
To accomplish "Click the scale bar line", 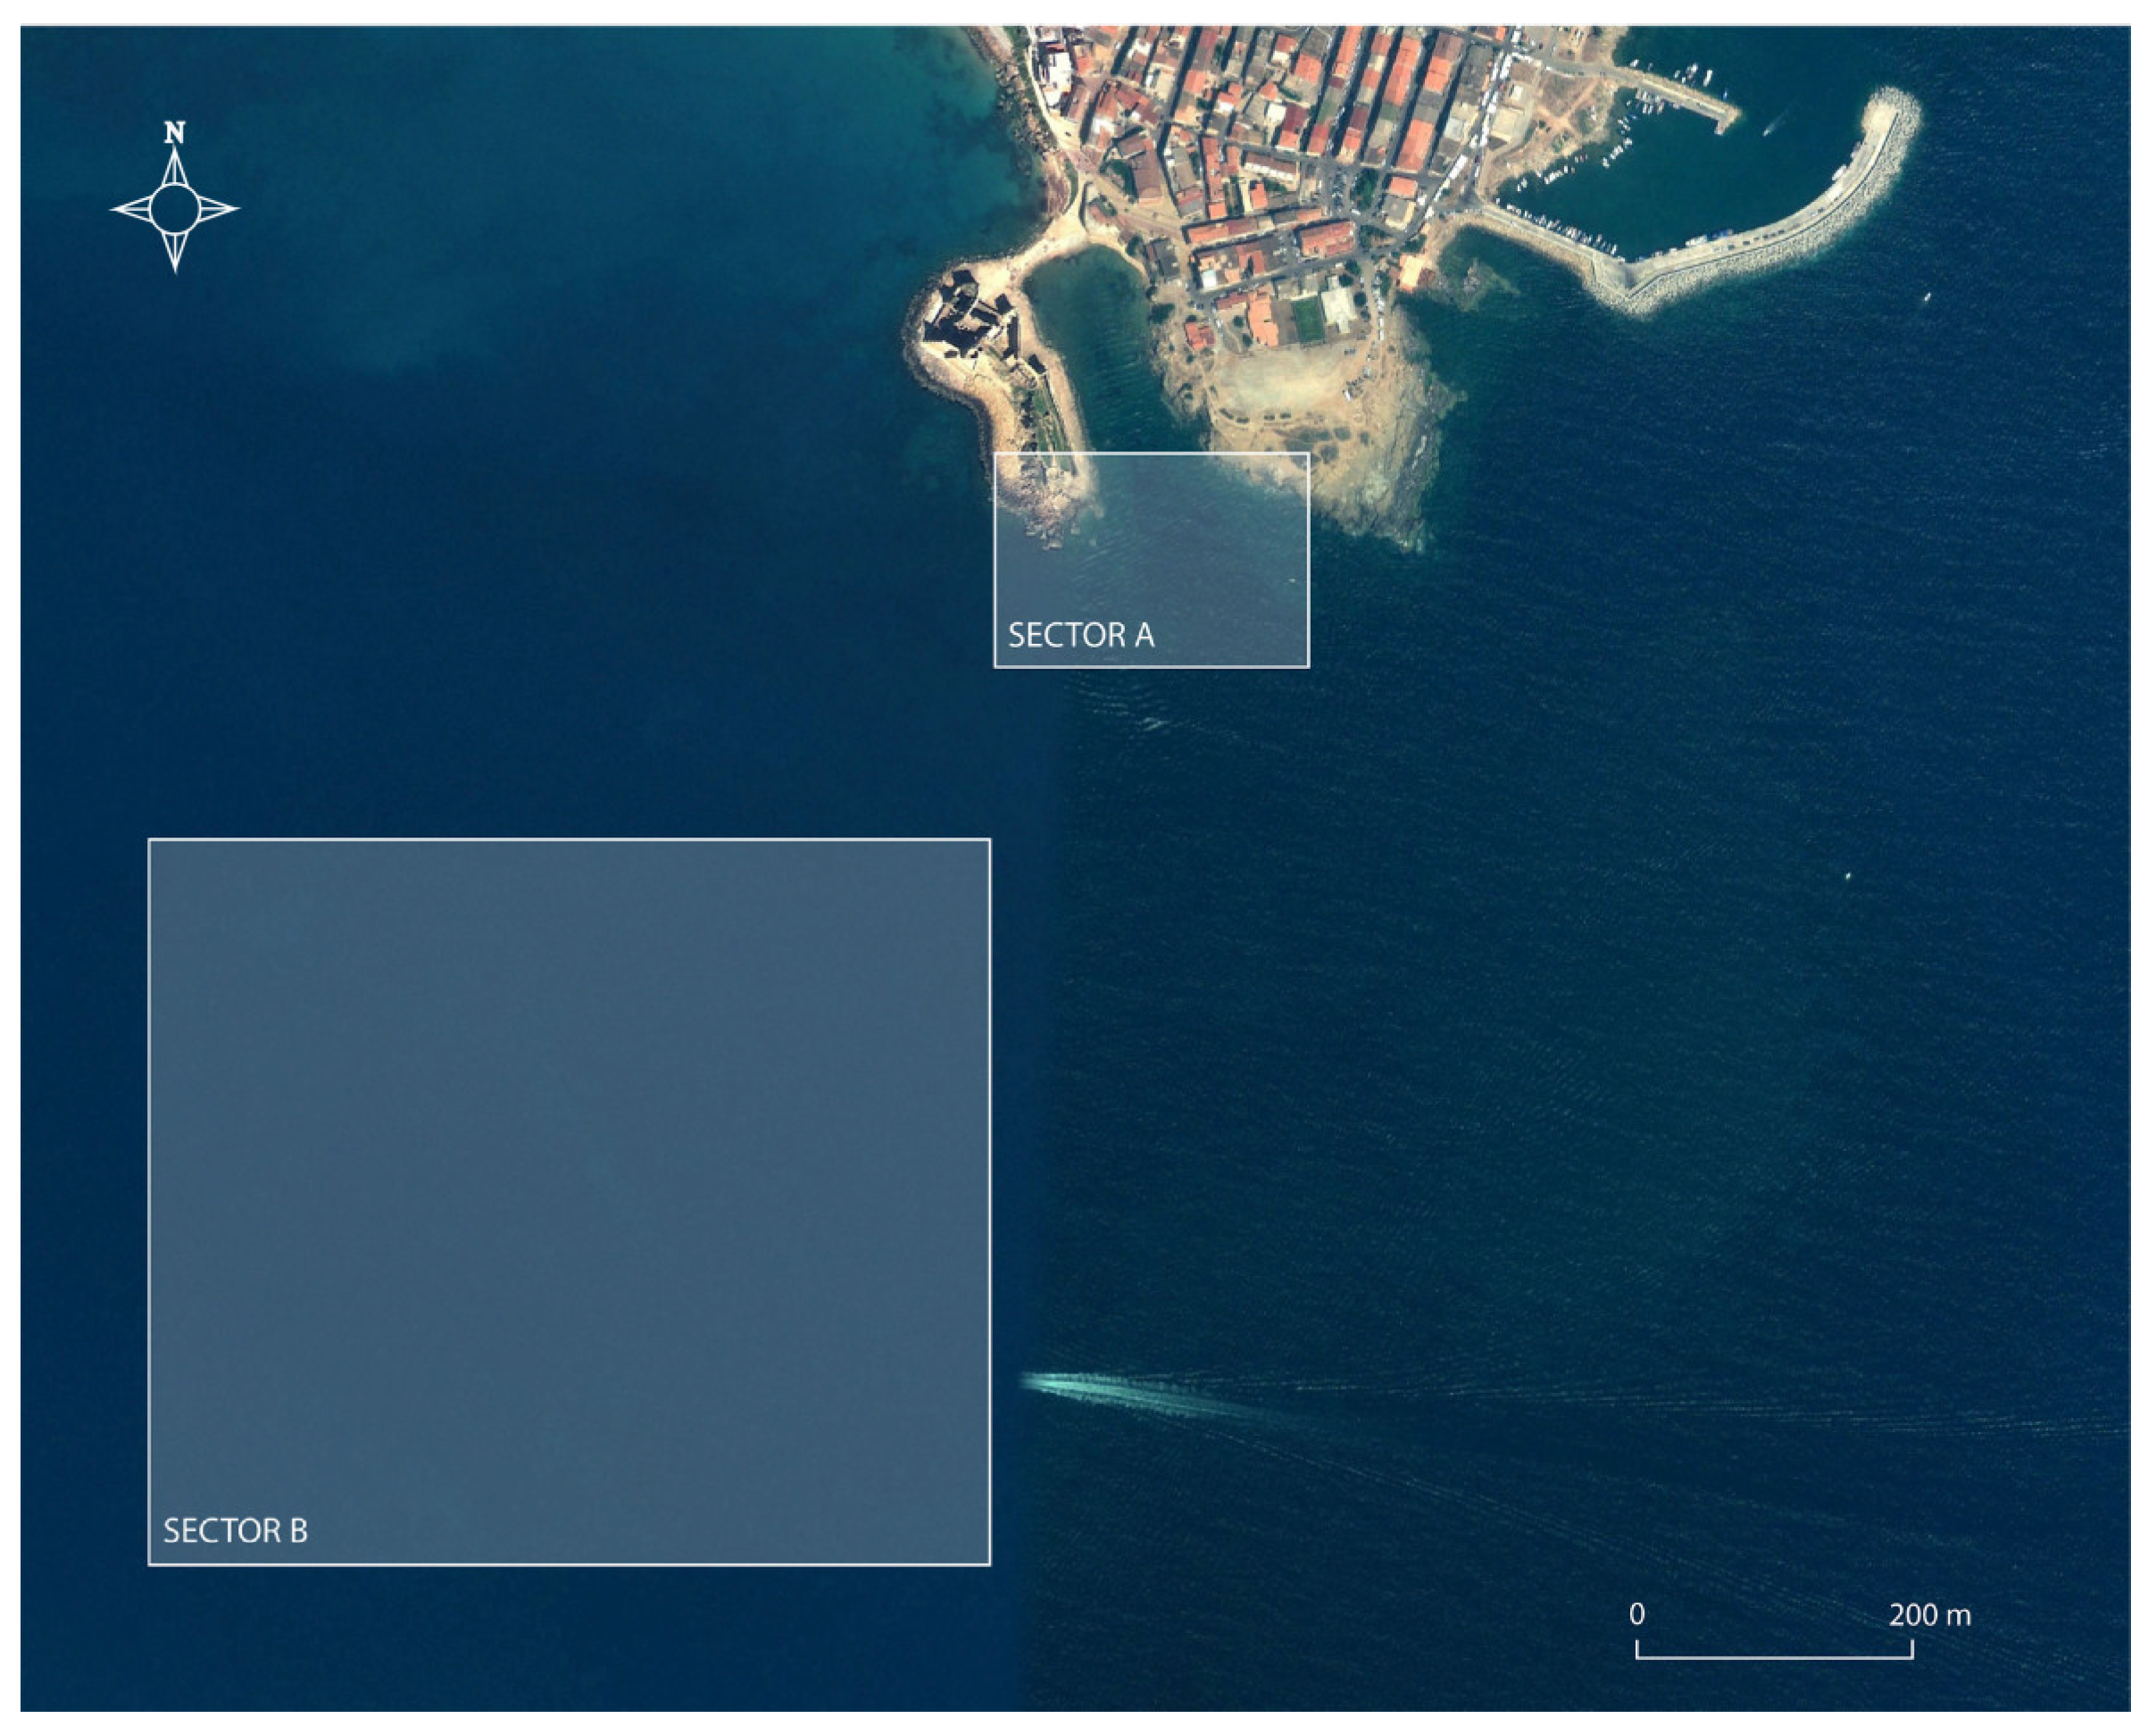I will coord(1774,1657).
